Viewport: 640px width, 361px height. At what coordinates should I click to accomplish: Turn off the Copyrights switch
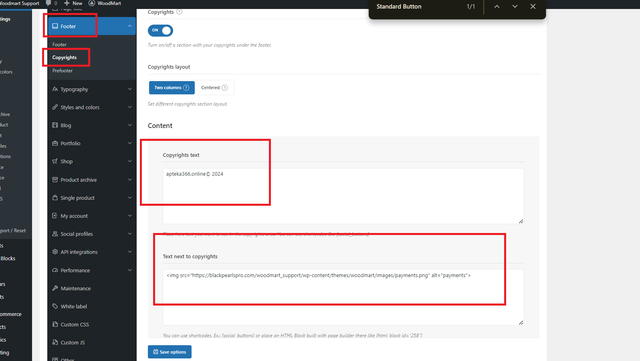coord(160,30)
